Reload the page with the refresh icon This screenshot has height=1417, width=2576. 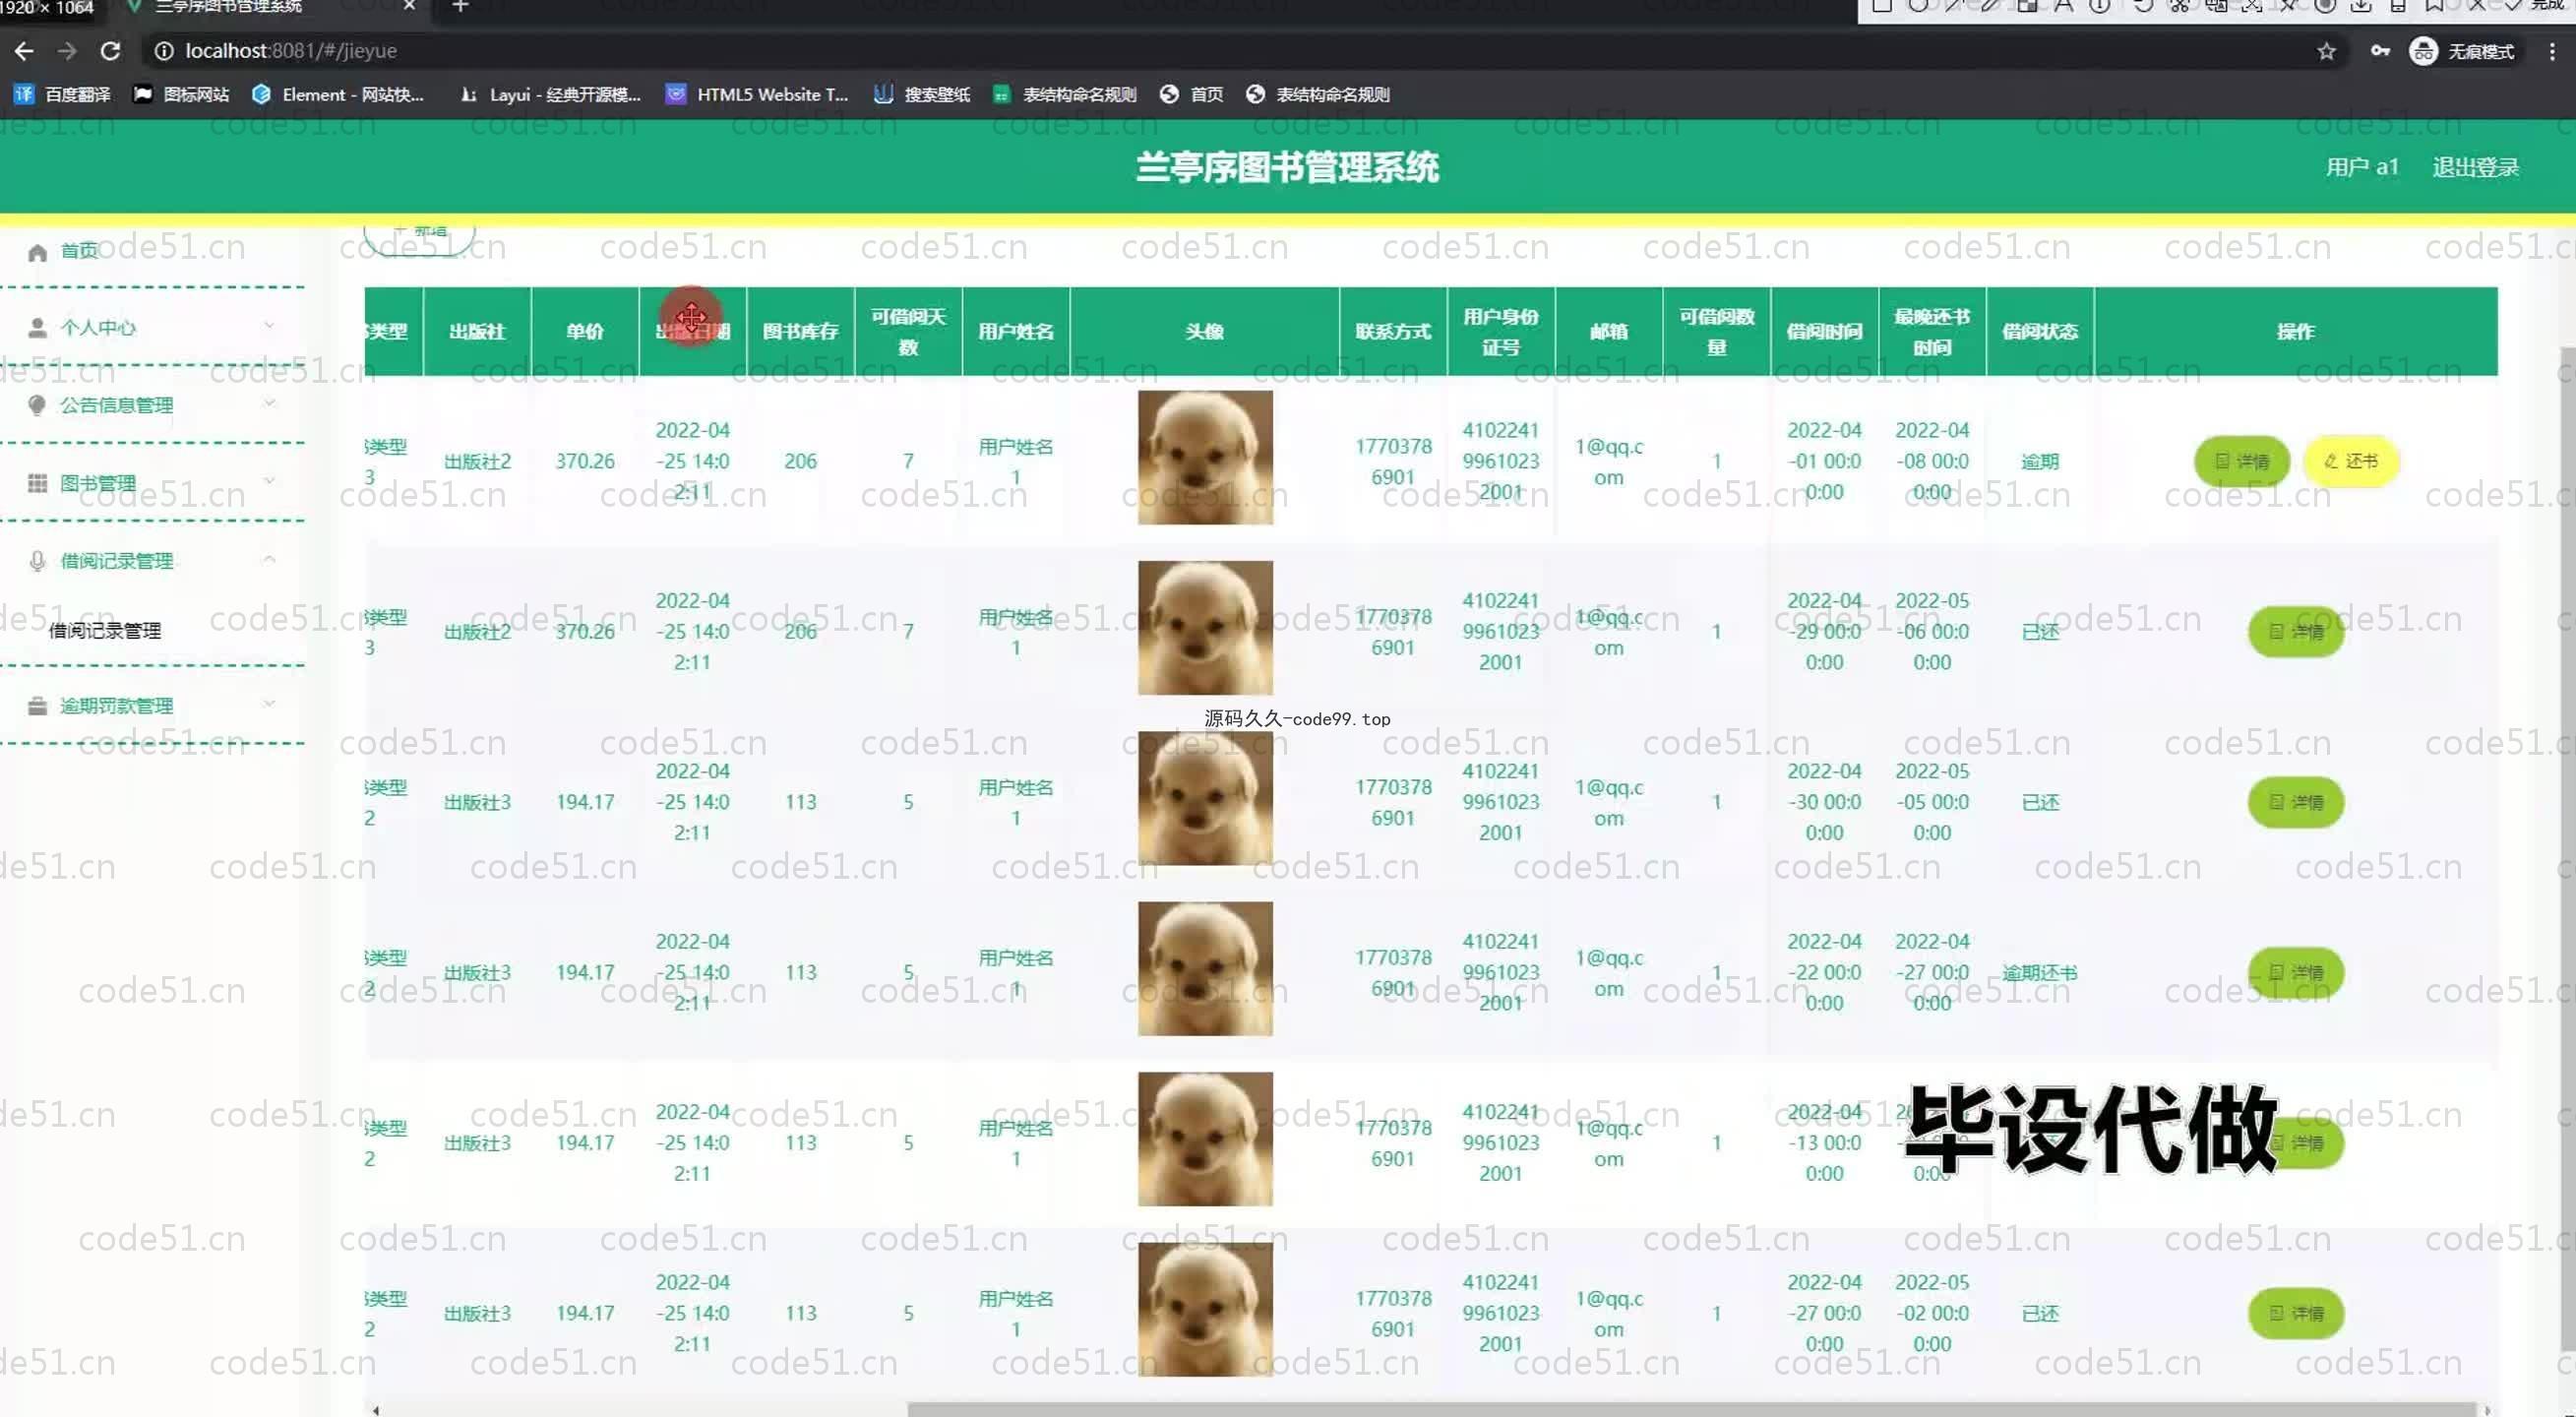pyautogui.click(x=111, y=51)
